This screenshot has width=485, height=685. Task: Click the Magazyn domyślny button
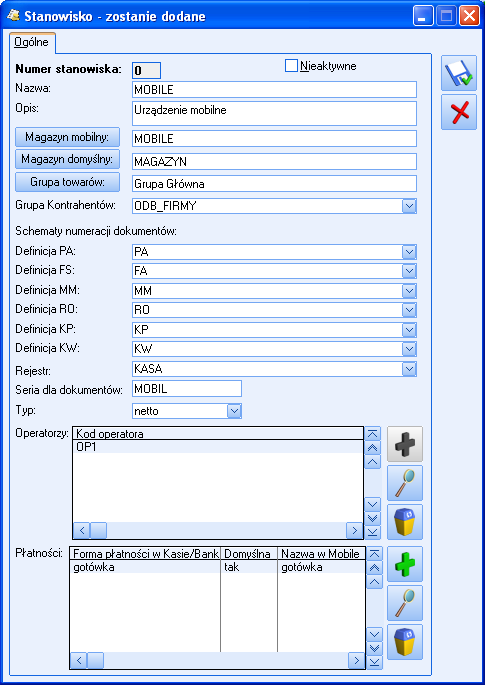point(67,159)
